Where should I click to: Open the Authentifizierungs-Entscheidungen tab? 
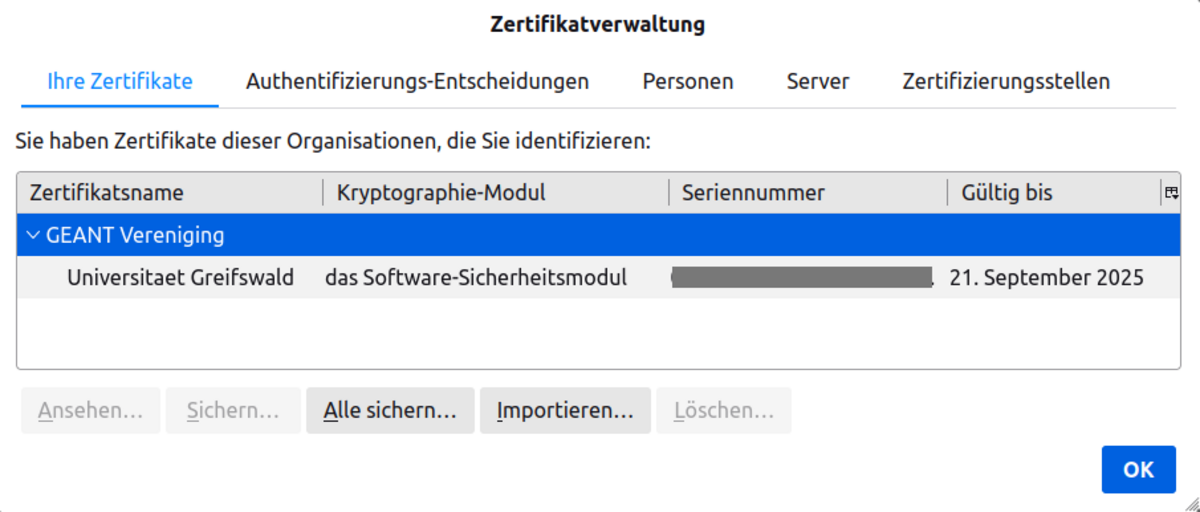pos(417,82)
